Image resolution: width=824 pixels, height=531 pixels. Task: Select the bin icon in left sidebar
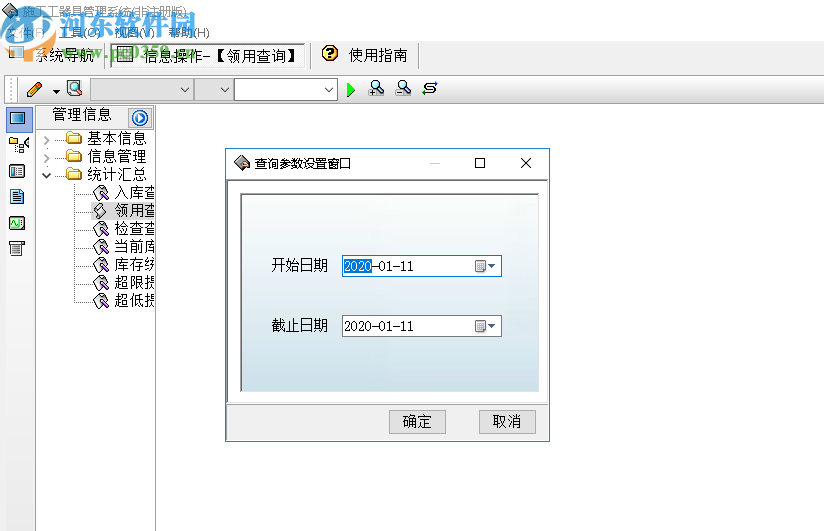[x=17, y=248]
